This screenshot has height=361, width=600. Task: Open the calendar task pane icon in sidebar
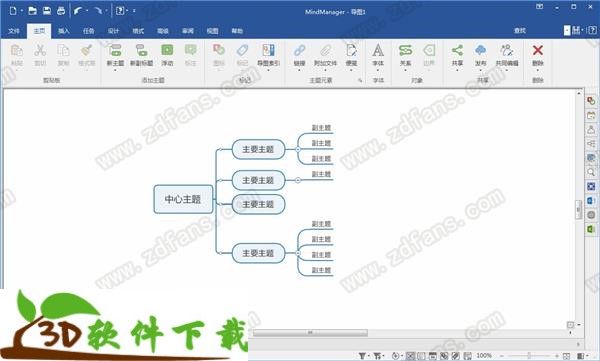(591, 115)
